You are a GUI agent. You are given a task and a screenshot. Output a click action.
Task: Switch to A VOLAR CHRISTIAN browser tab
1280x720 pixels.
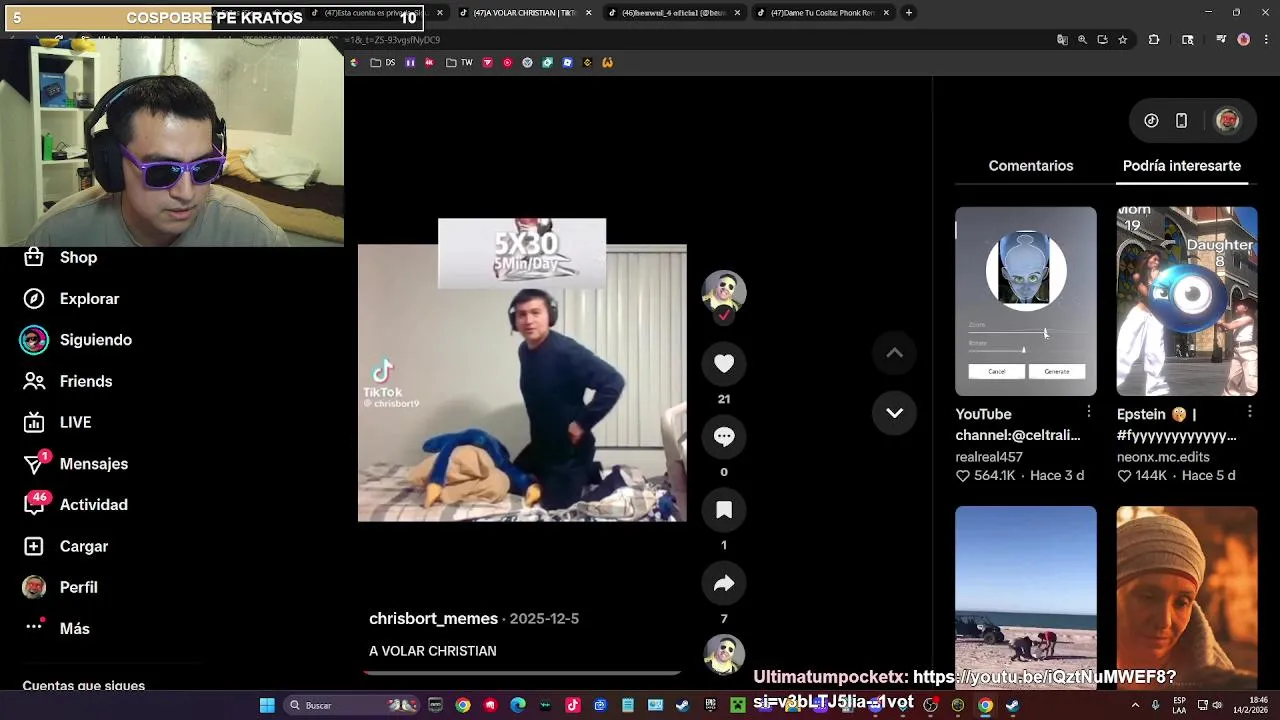click(524, 13)
